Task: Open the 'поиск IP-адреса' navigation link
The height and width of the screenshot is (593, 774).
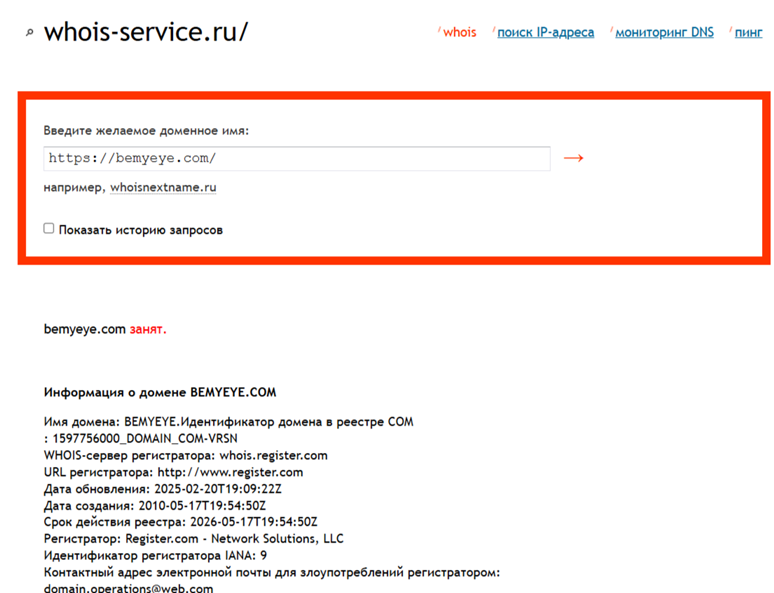Action: pos(545,32)
